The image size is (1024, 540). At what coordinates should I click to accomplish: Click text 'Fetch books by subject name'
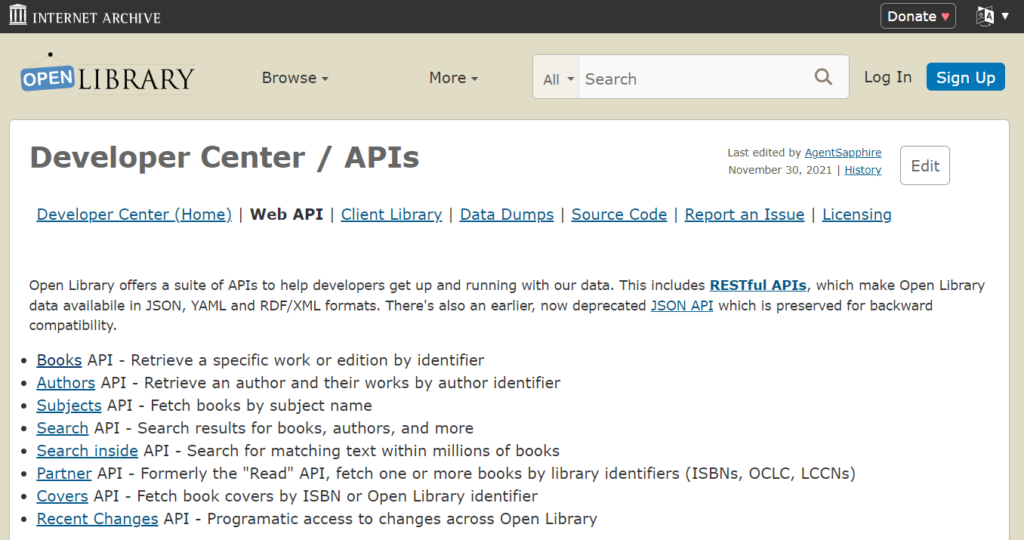261,405
